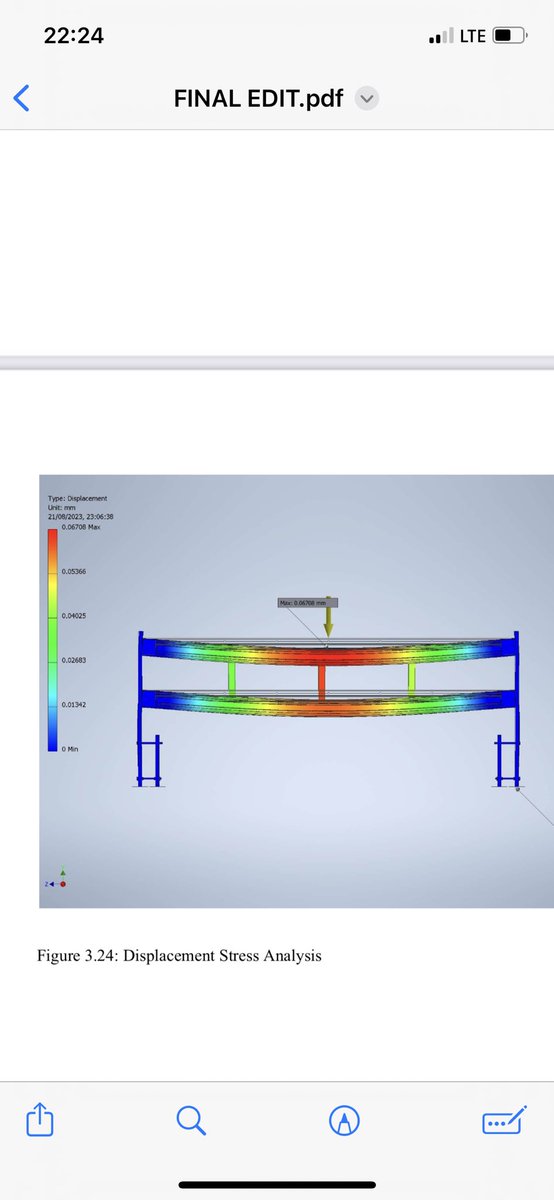Image resolution: width=554 pixels, height=1200 pixels.
Task: Tap the 'Max: 0.06708 mm' probe label
Action: pyautogui.click(x=308, y=603)
